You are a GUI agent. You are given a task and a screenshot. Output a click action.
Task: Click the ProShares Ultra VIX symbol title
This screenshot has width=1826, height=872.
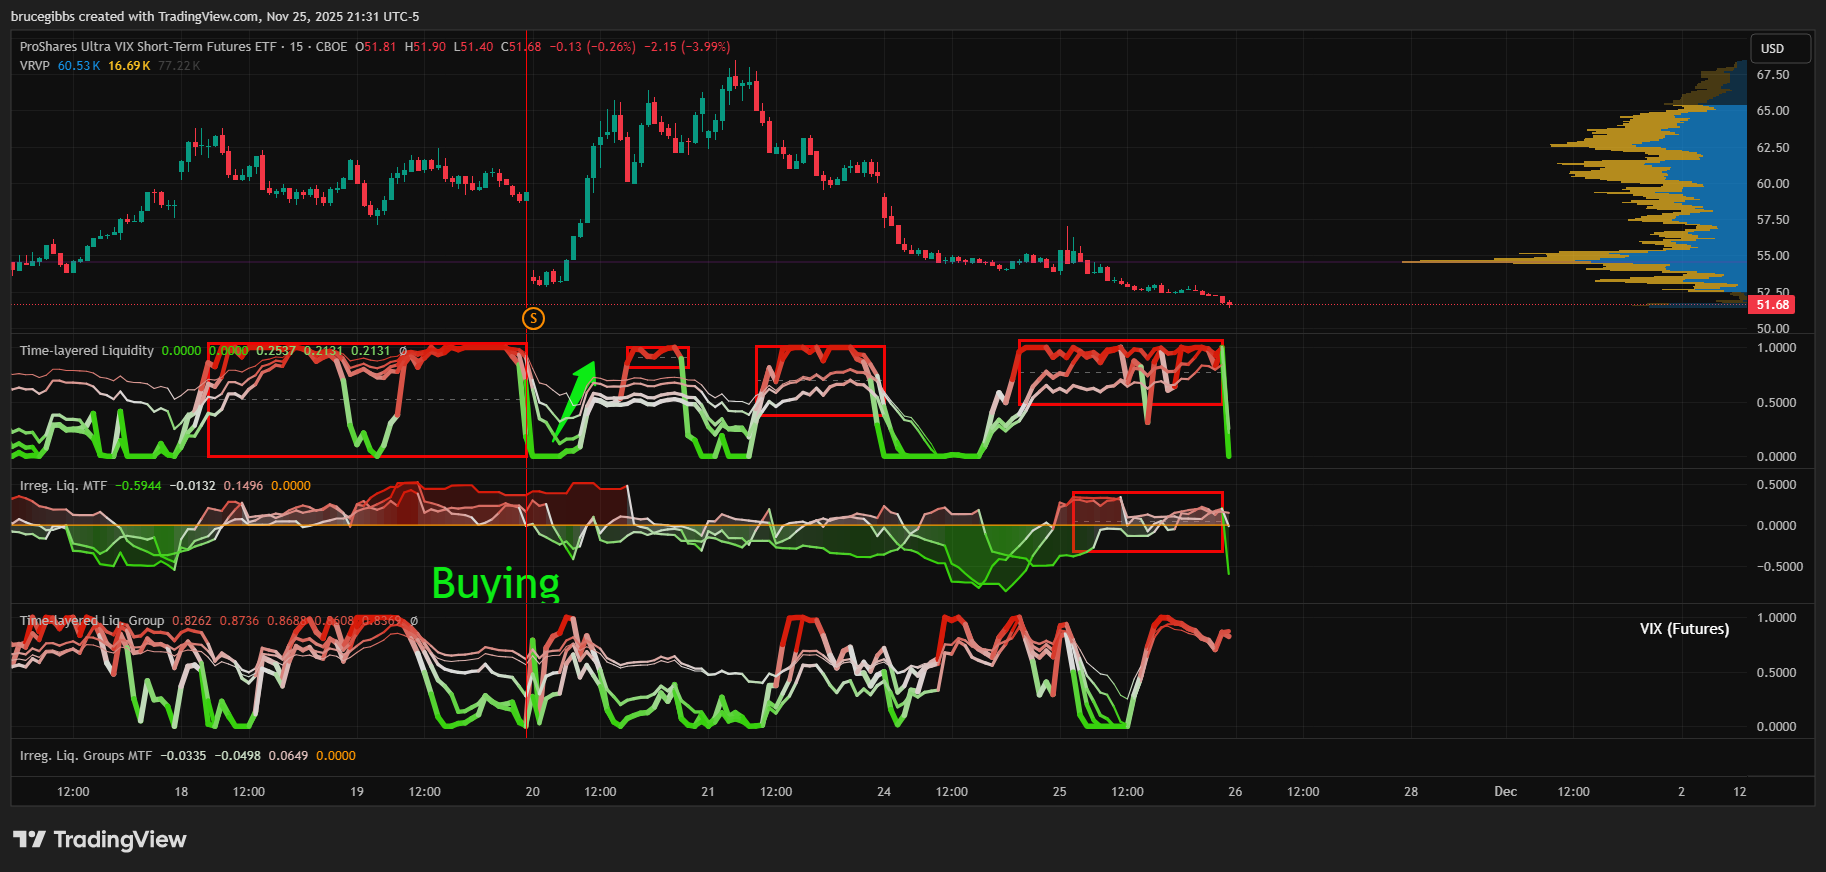(x=148, y=47)
